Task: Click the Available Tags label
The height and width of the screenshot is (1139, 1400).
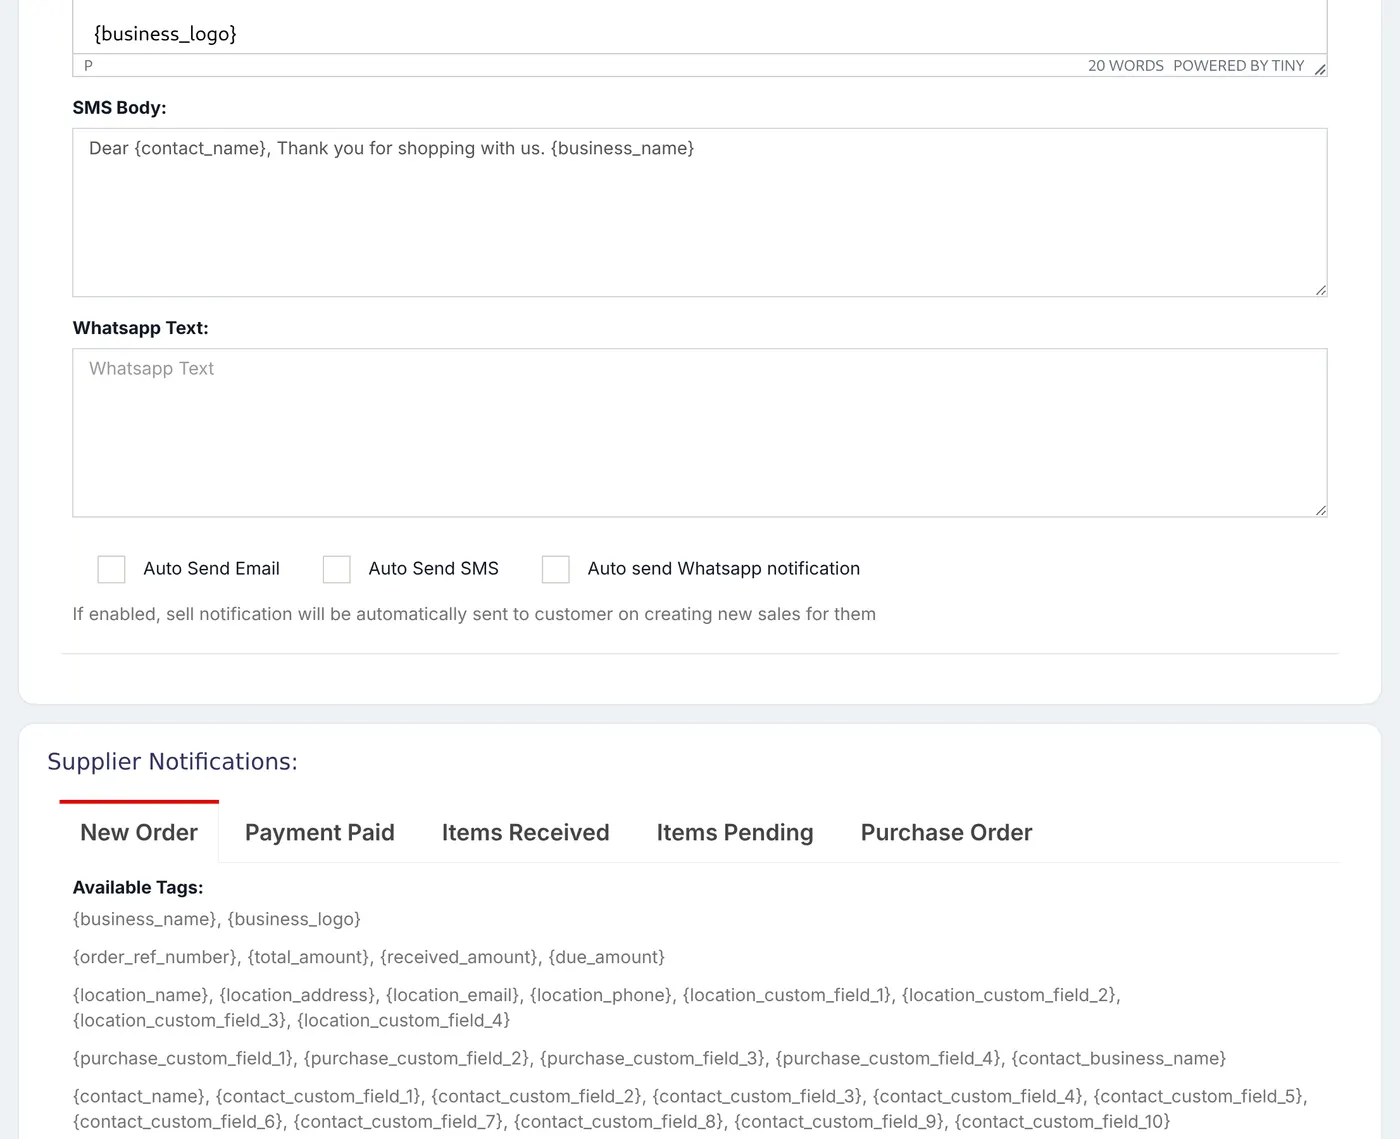Action: pos(138,888)
